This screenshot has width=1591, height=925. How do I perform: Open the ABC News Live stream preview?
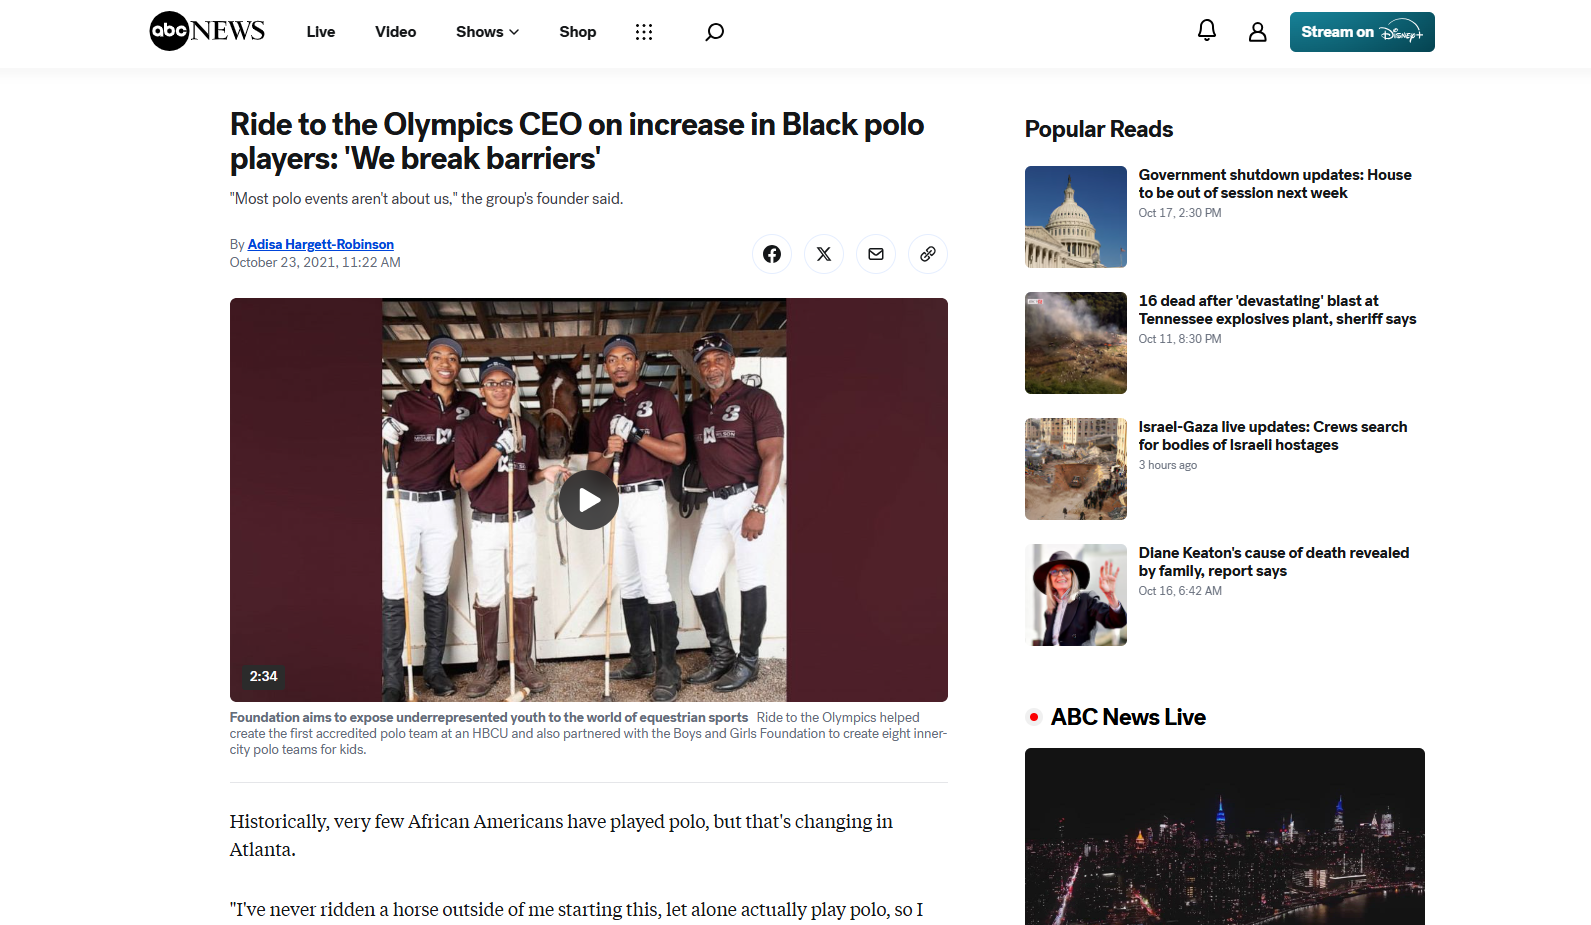tap(1224, 836)
